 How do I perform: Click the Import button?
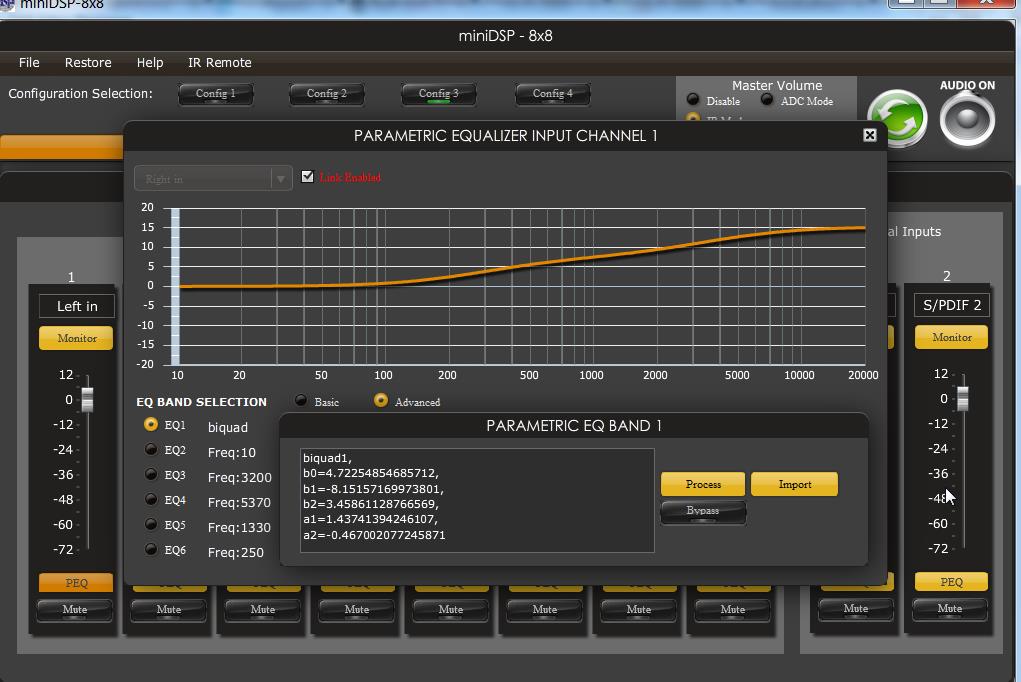[x=794, y=484]
